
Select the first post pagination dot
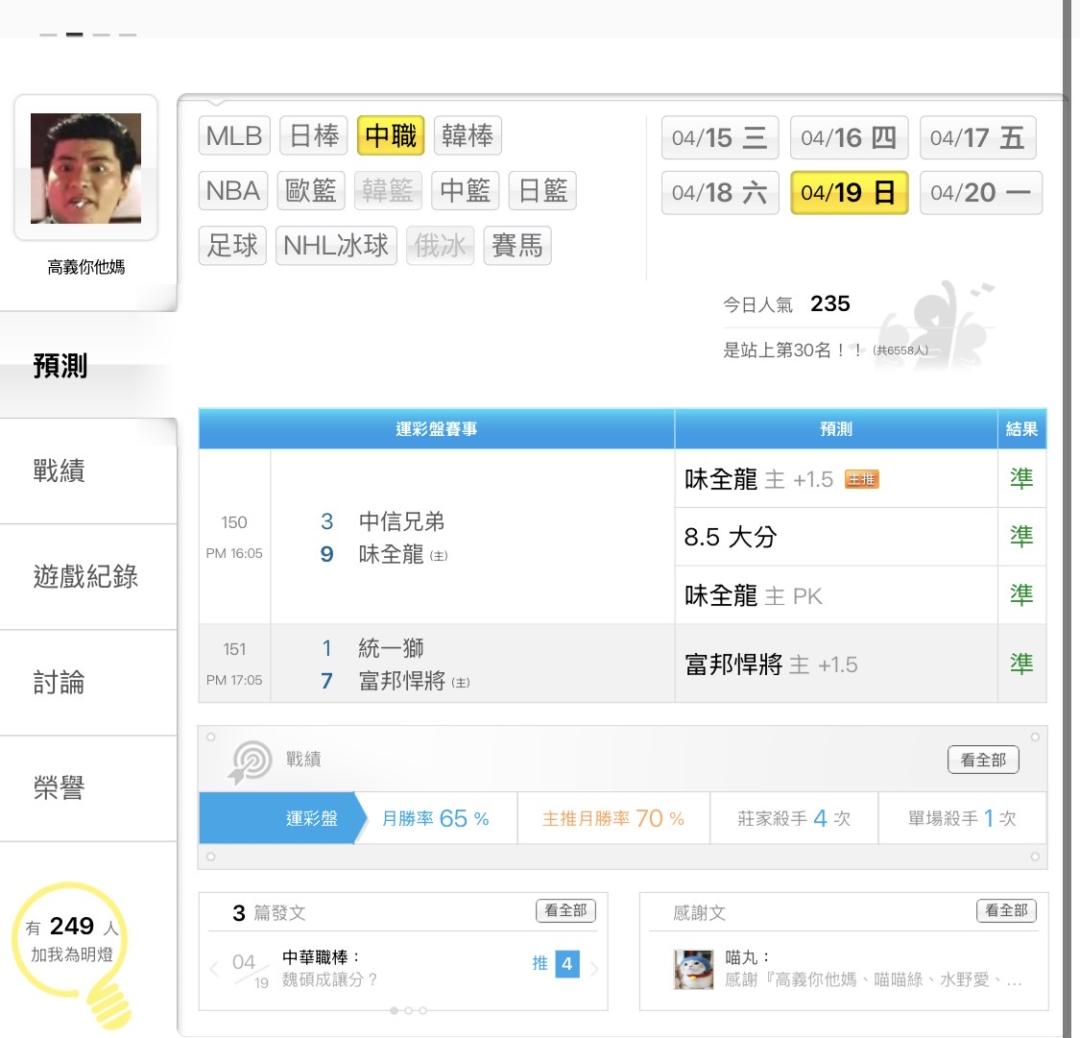[394, 1010]
